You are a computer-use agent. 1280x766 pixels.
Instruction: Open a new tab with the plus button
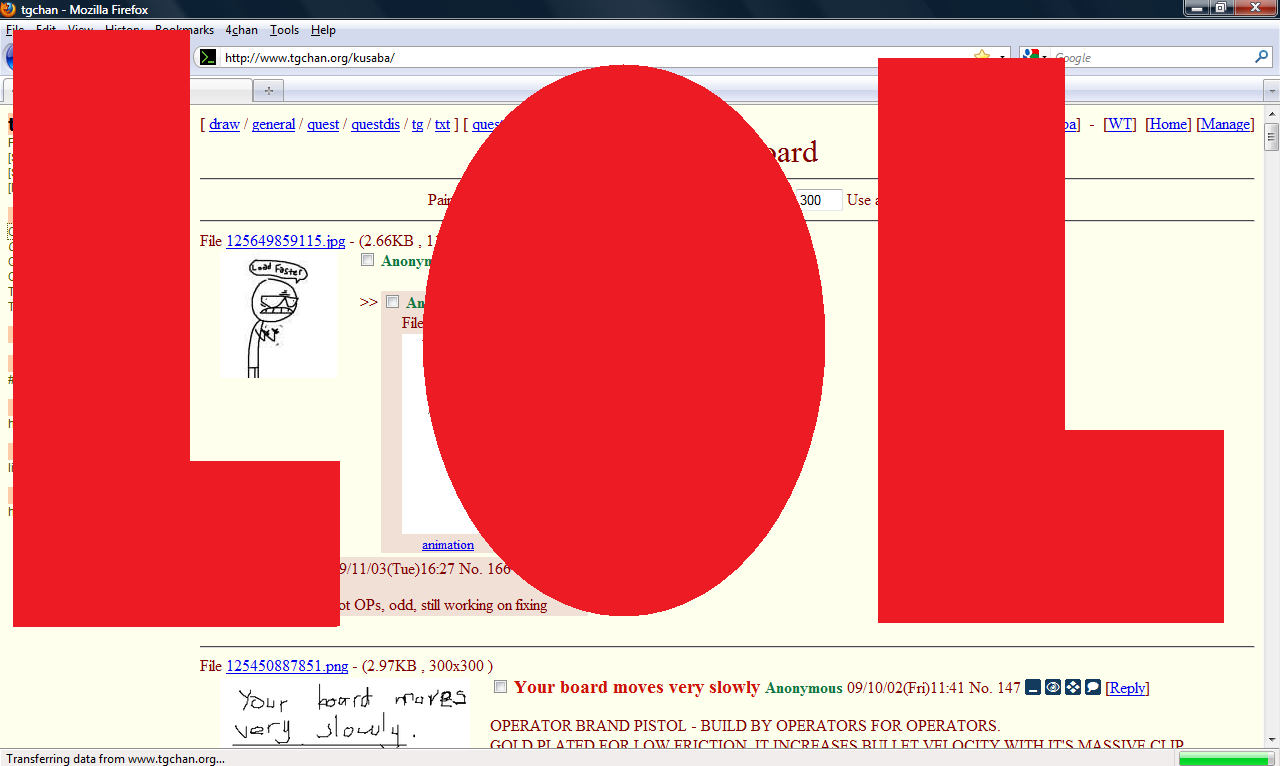(x=268, y=90)
